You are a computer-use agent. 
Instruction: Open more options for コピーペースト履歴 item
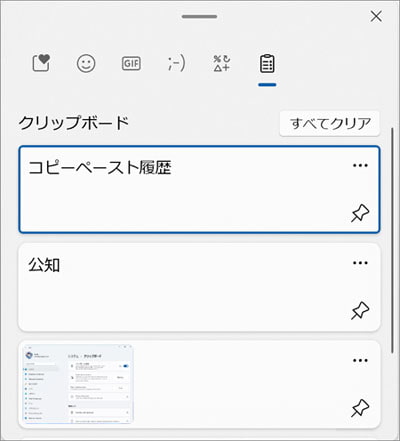360,165
